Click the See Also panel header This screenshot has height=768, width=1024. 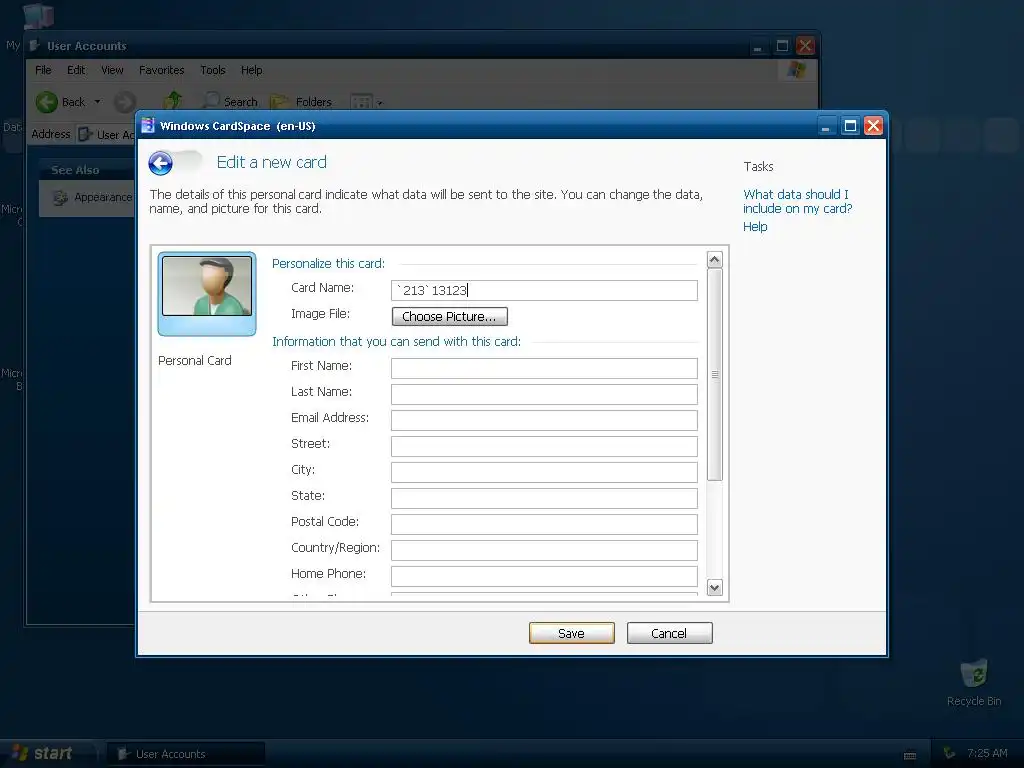pos(86,170)
